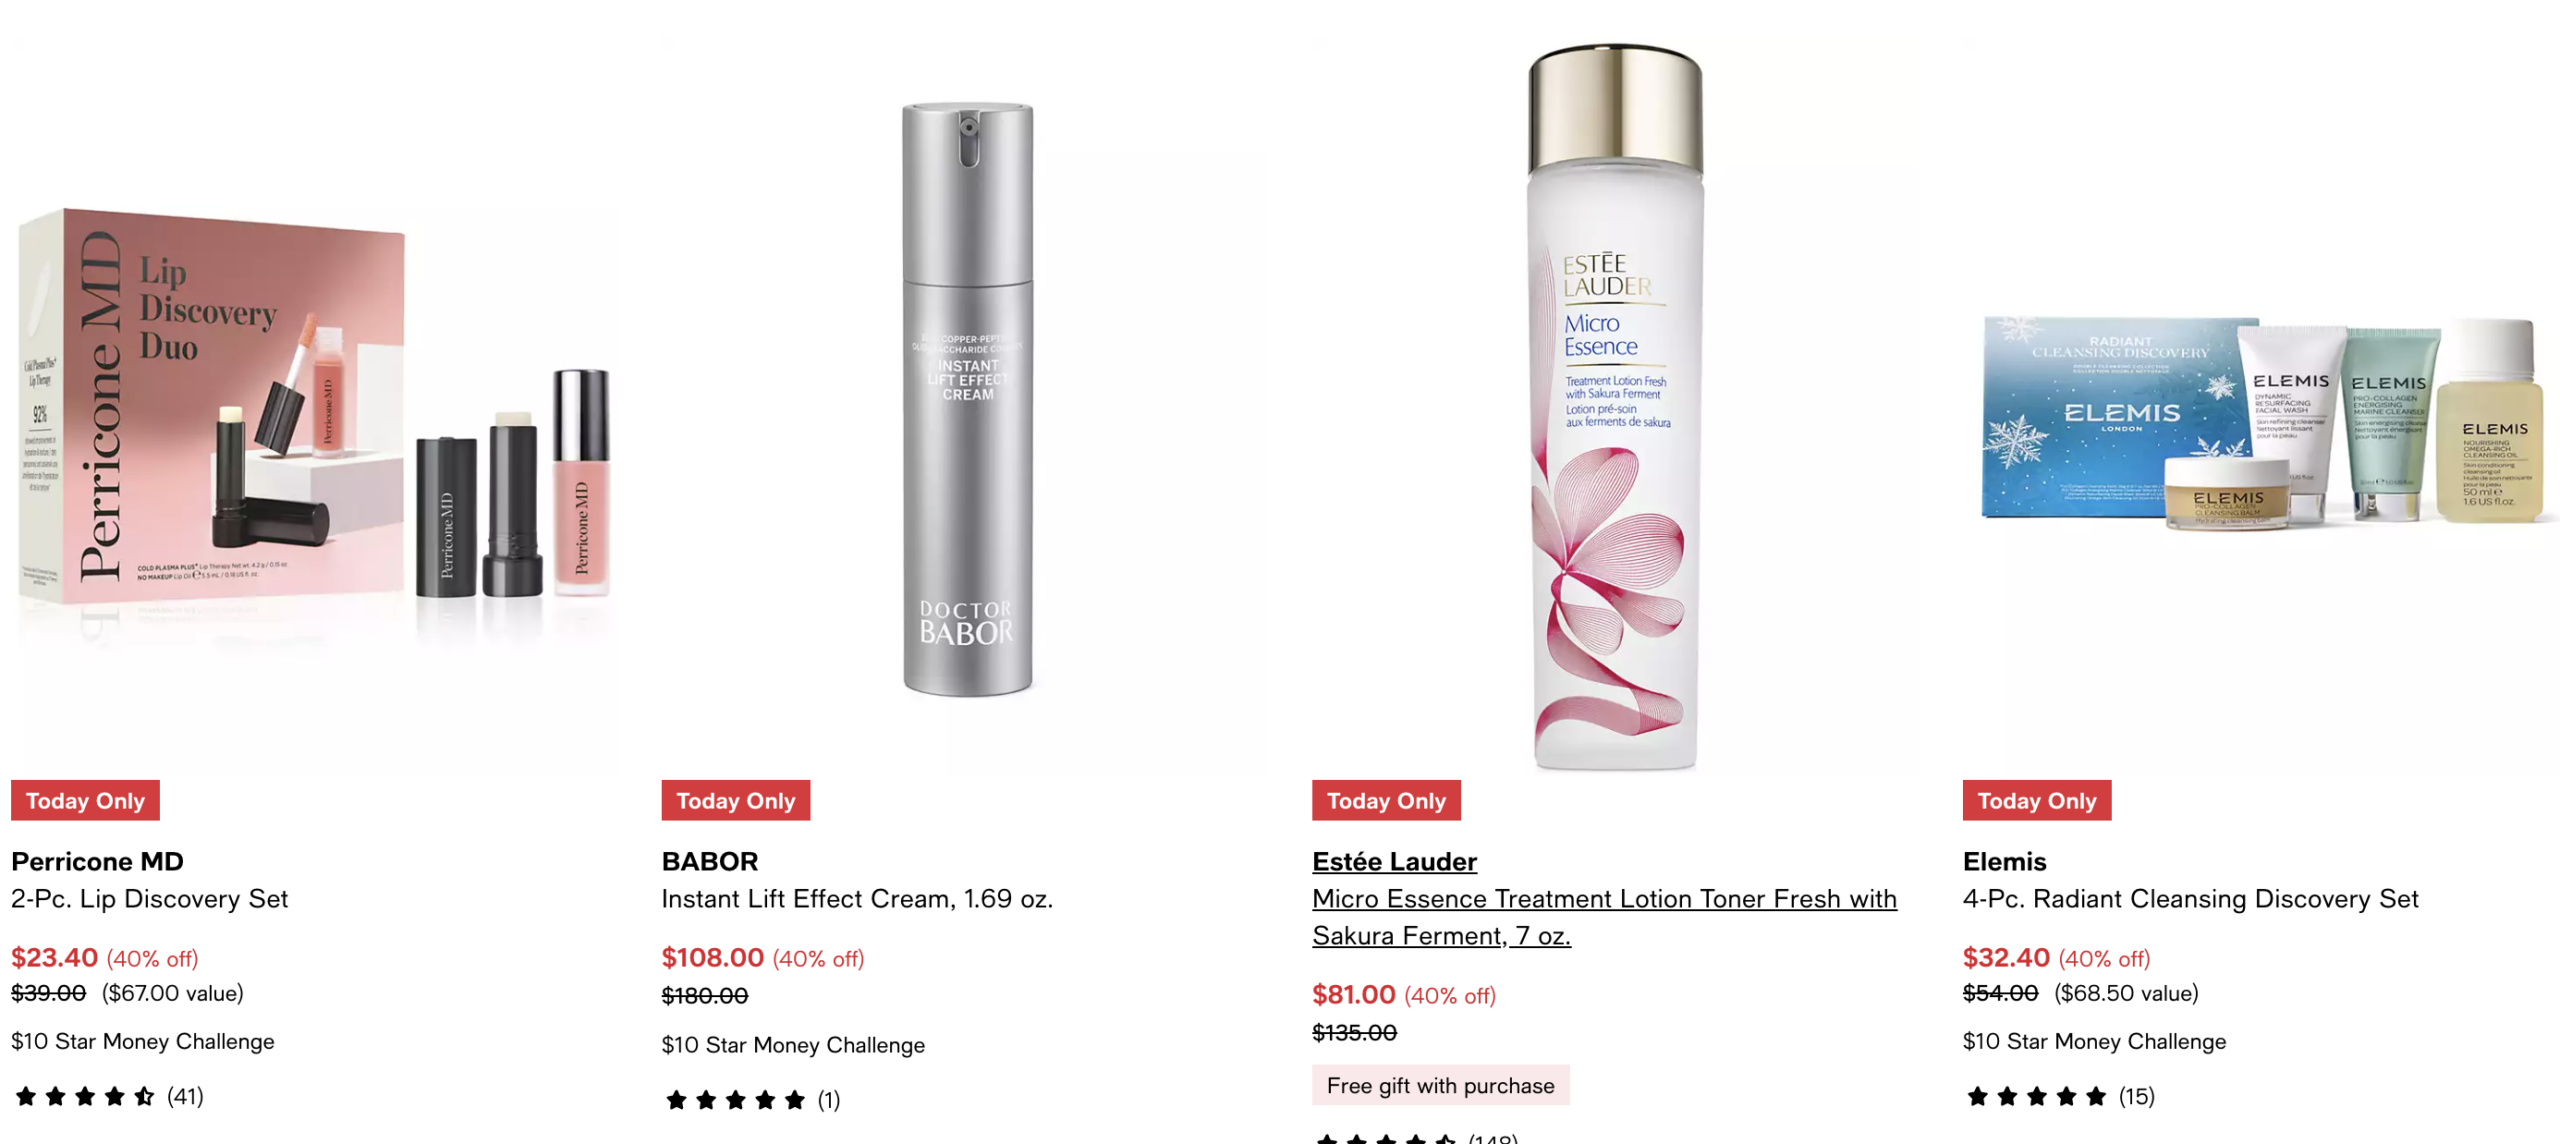2560x1144 pixels.
Task: Open Micro Essence Treatment Lotion Toner link
Action: (x=1604, y=917)
